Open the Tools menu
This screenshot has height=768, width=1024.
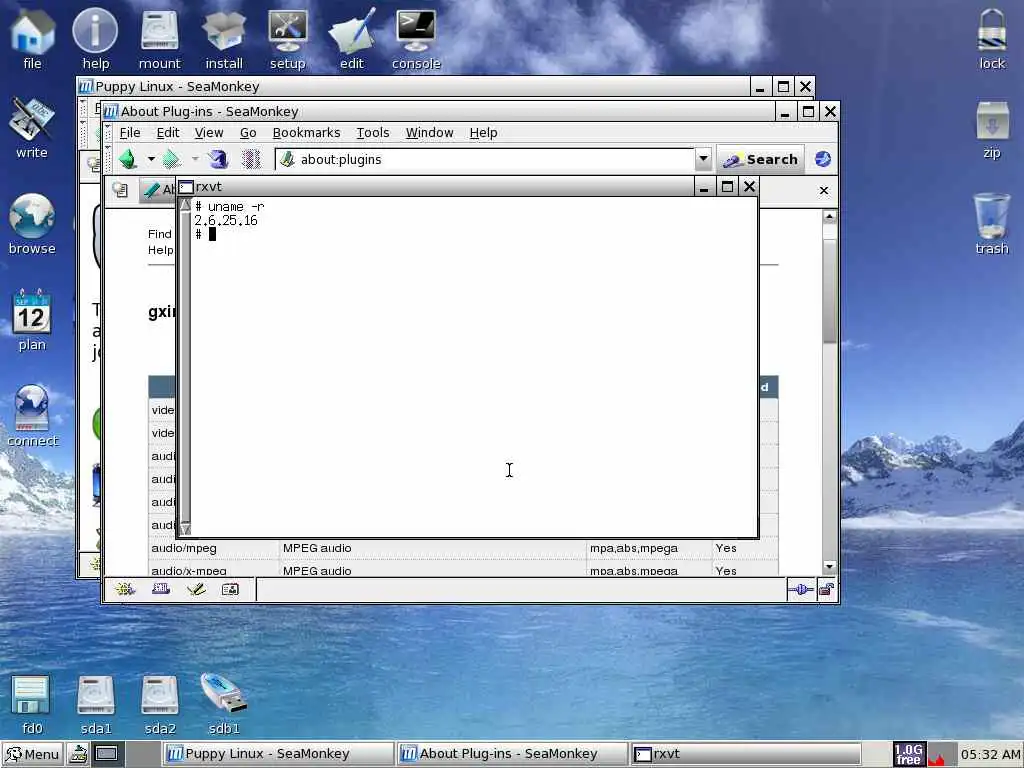pyautogui.click(x=373, y=133)
